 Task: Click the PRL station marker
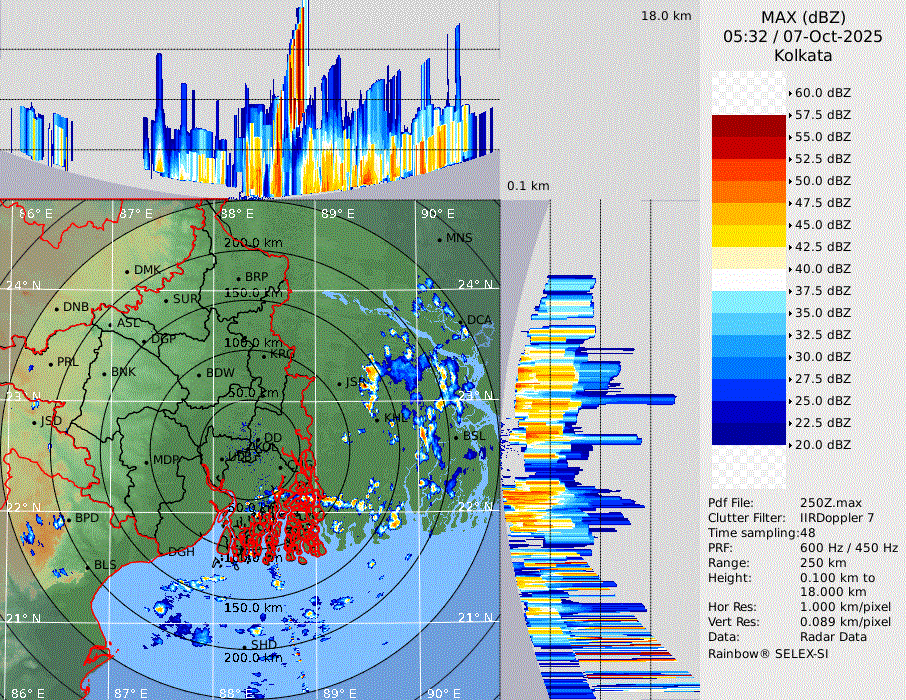51,363
